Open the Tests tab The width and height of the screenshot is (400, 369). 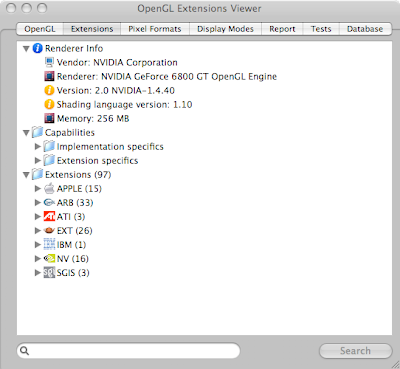[321, 29]
